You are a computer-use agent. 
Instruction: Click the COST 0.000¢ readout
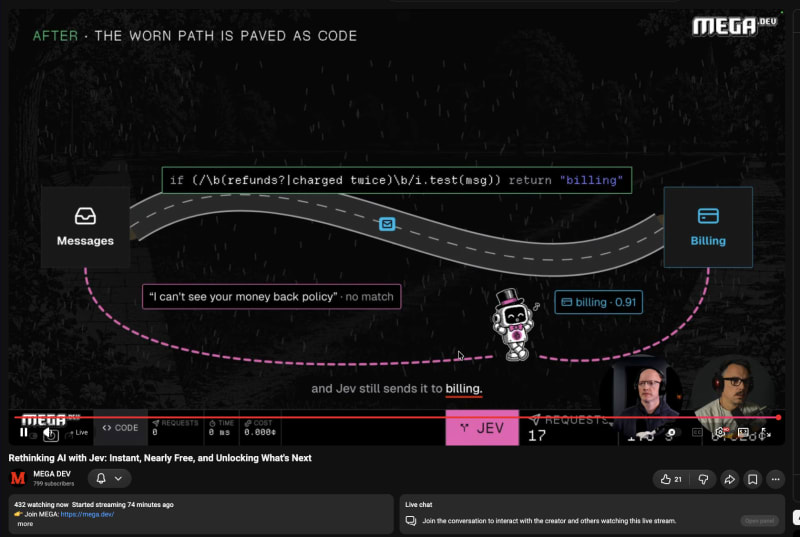point(260,428)
